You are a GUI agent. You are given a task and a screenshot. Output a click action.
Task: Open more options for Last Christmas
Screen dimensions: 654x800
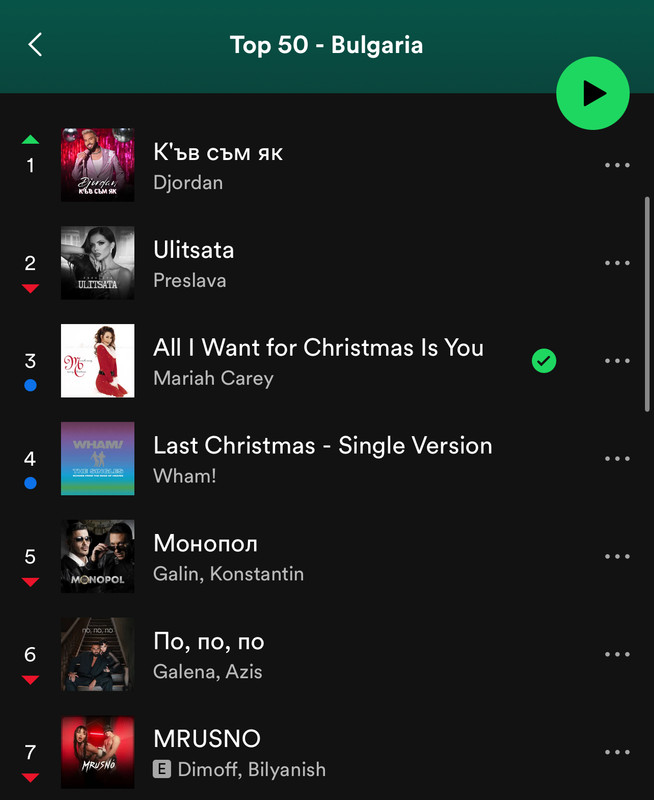click(617, 458)
